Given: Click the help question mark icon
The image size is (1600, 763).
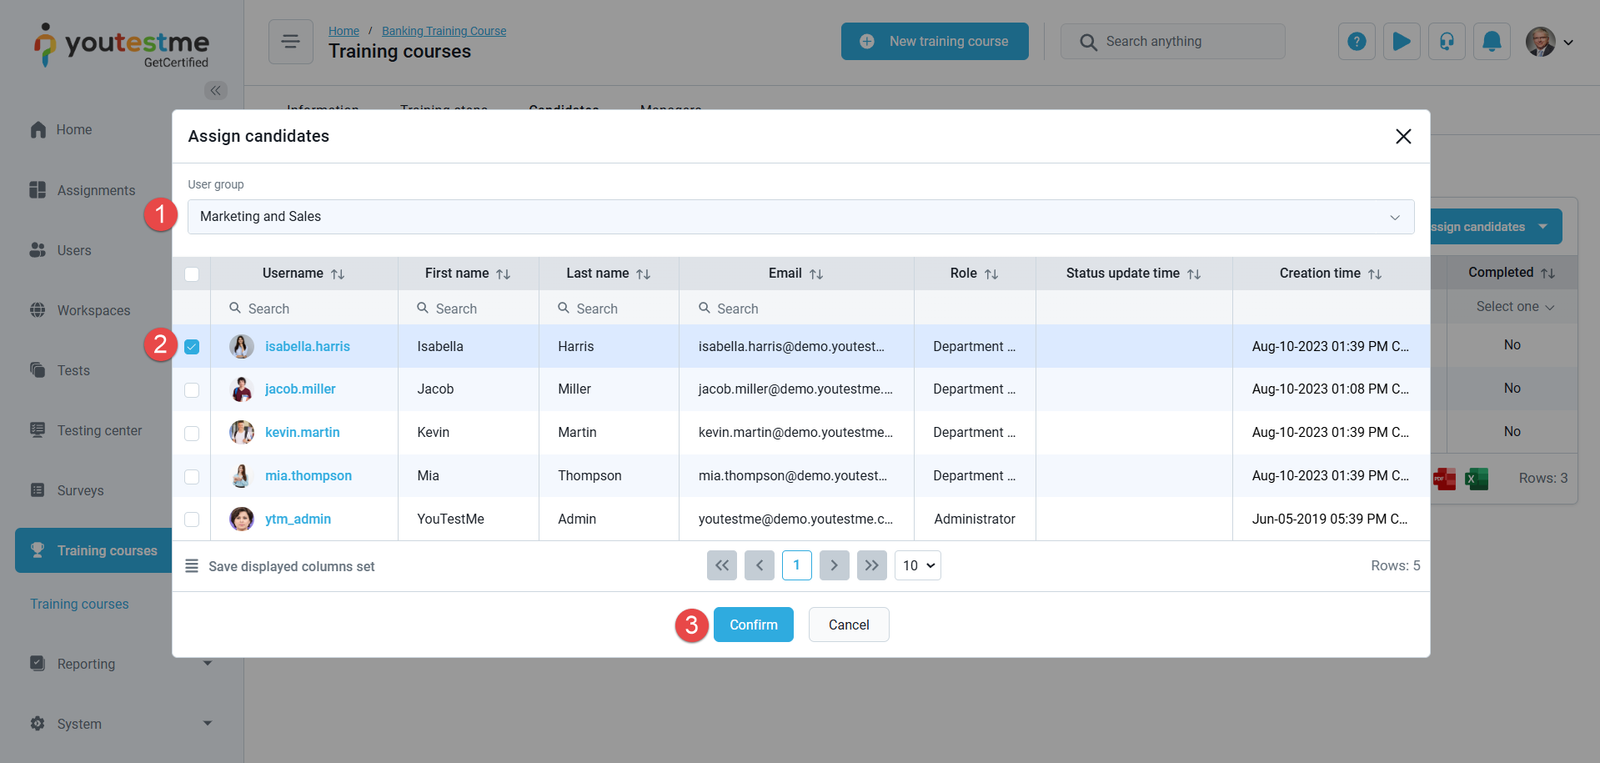Looking at the screenshot, I should [1356, 41].
